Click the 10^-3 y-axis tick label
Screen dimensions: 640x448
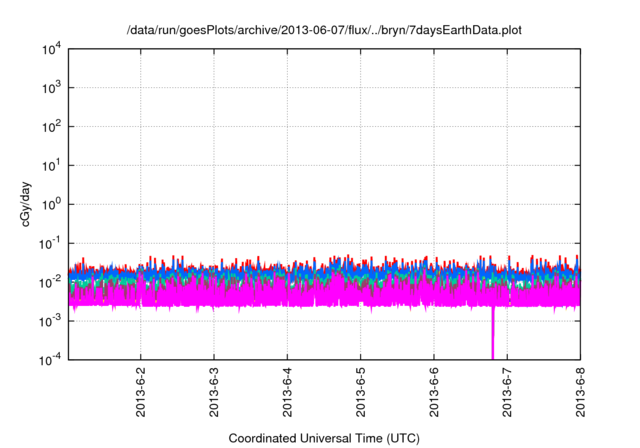50,321
